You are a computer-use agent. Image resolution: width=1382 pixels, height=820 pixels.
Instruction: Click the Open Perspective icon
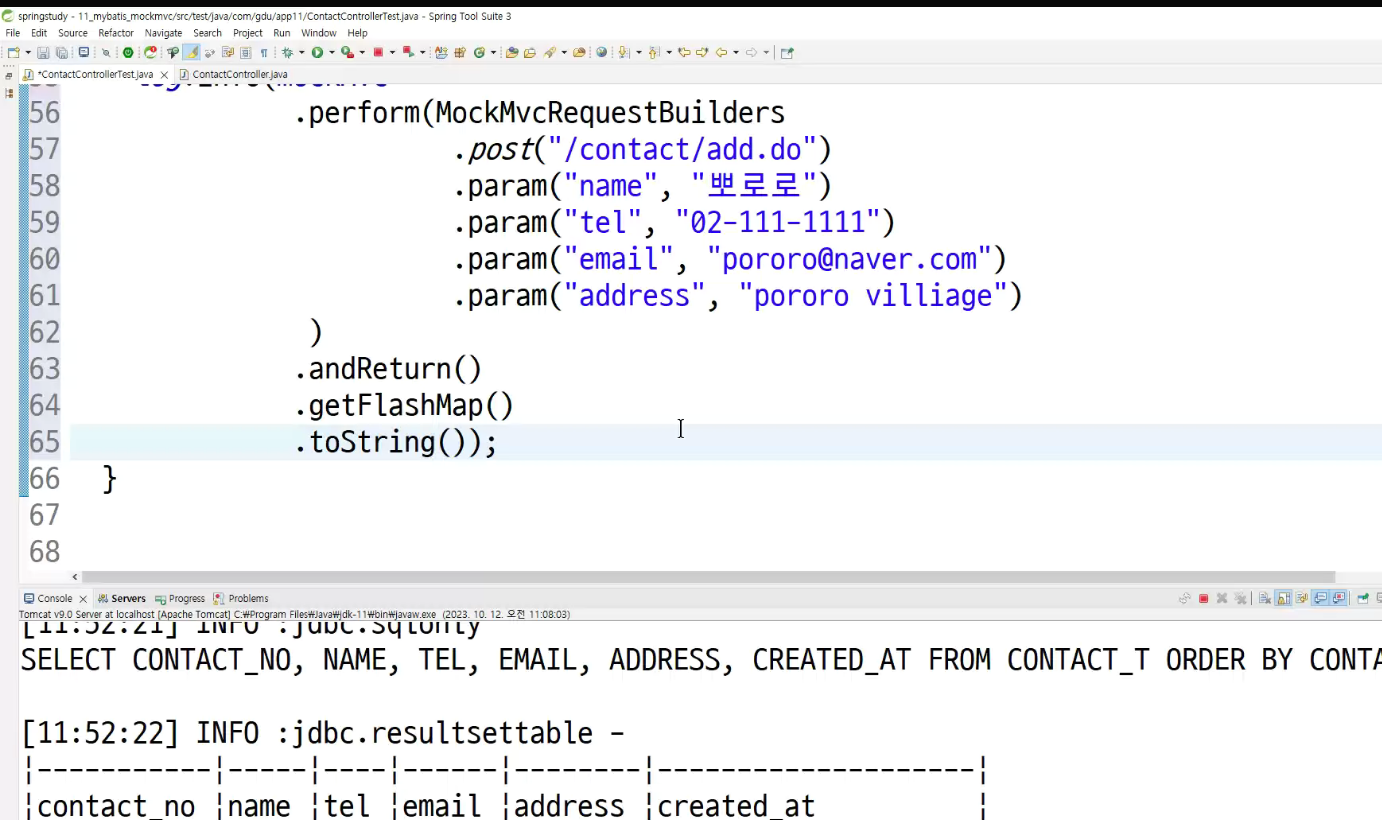point(786,52)
